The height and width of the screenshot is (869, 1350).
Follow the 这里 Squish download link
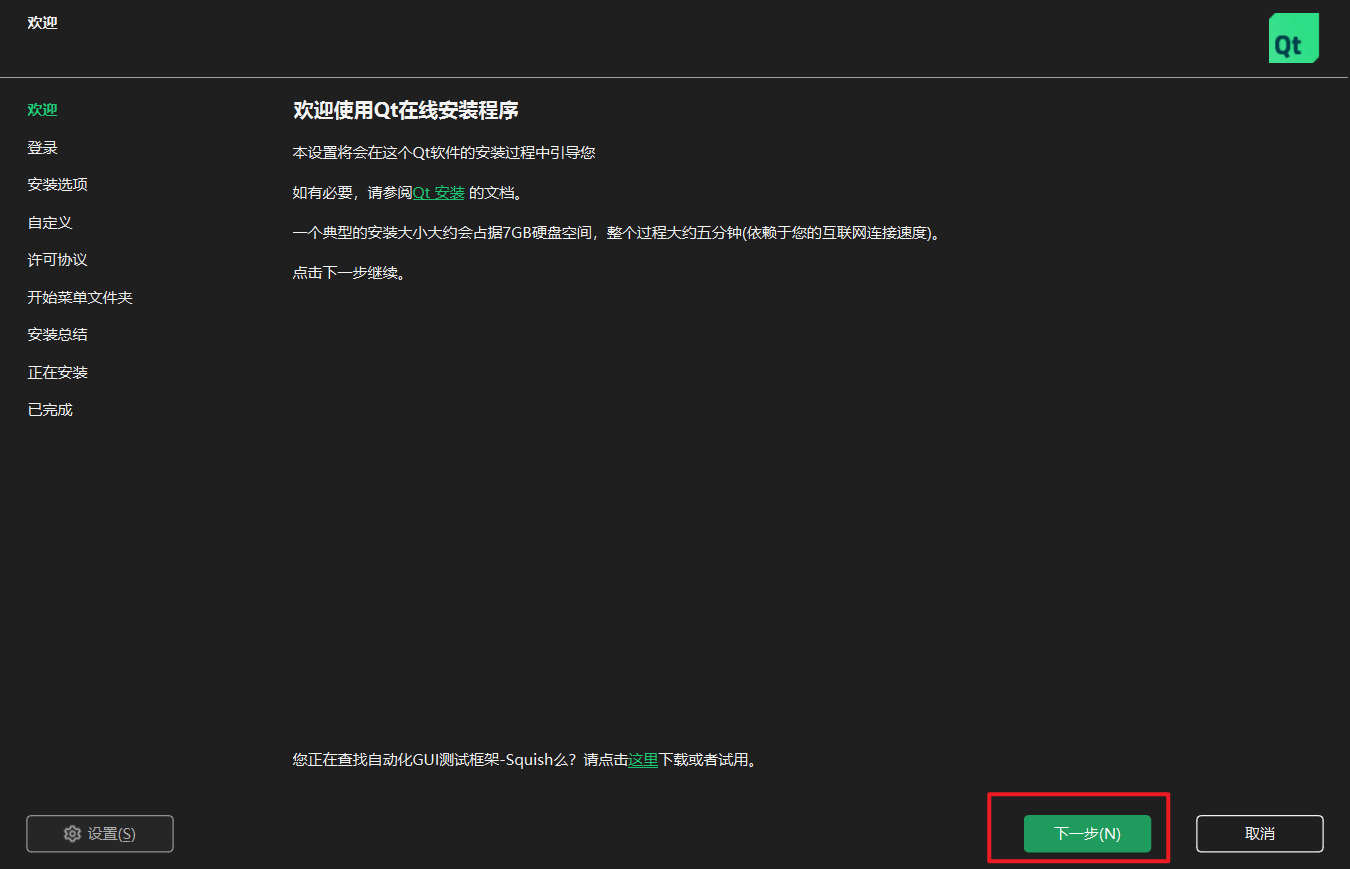643,760
